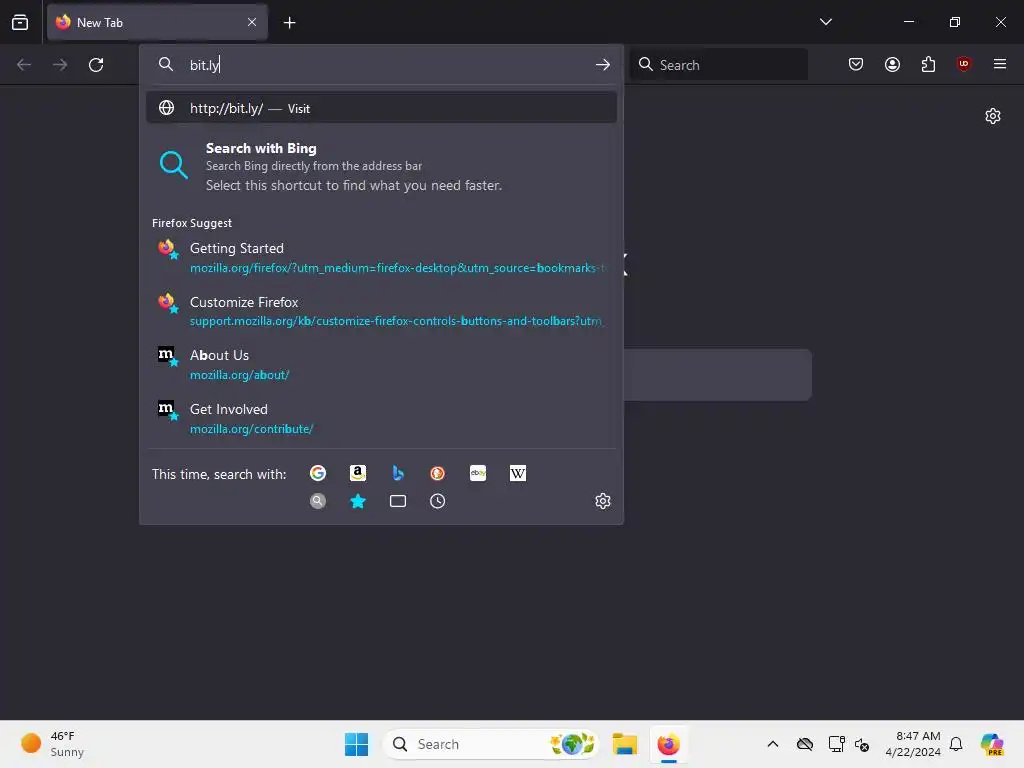
Task: Close the New Tab tab
Action: click(252, 22)
